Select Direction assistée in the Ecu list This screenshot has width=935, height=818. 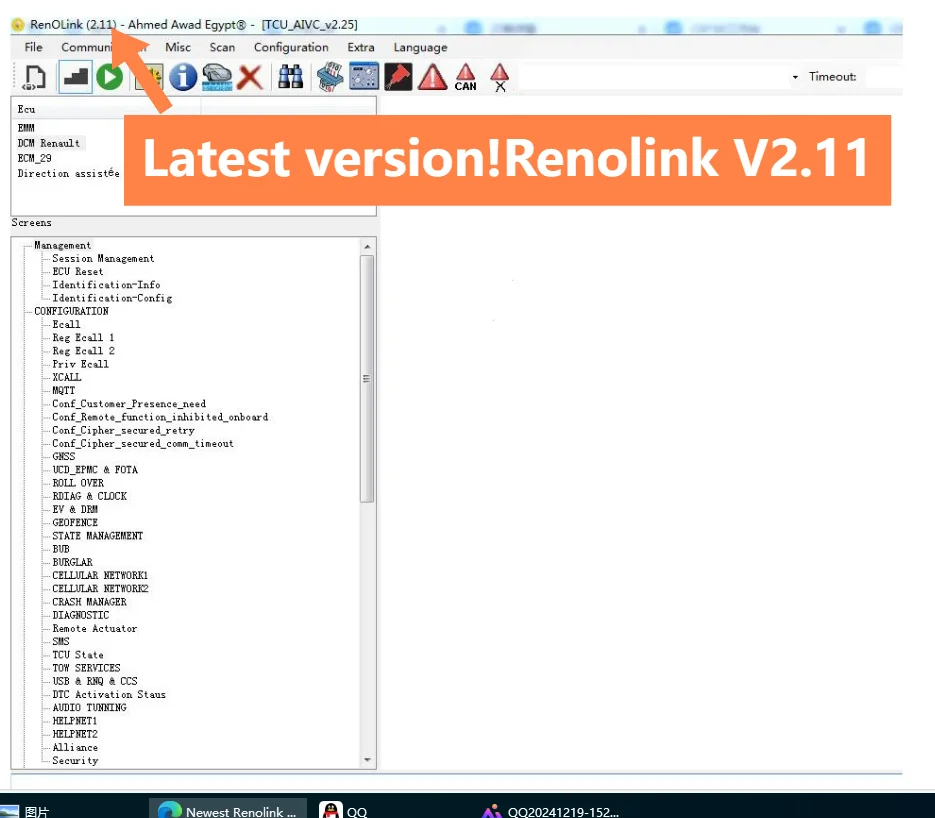click(69, 173)
